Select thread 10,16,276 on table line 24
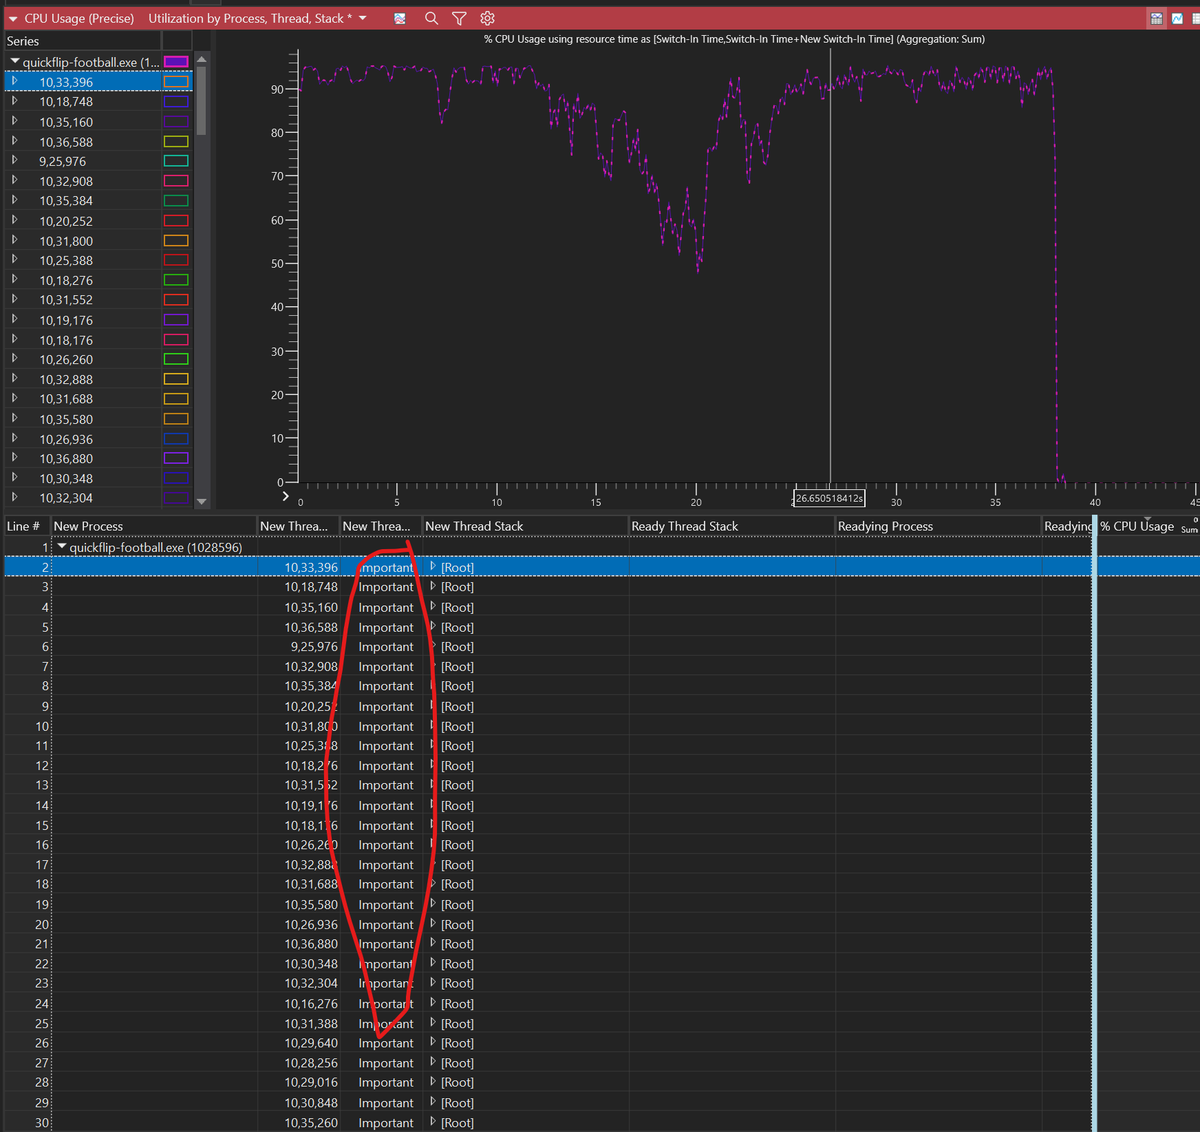Viewport: 1200px width, 1132px height. pyautogui.click(x=311, y=1003)
